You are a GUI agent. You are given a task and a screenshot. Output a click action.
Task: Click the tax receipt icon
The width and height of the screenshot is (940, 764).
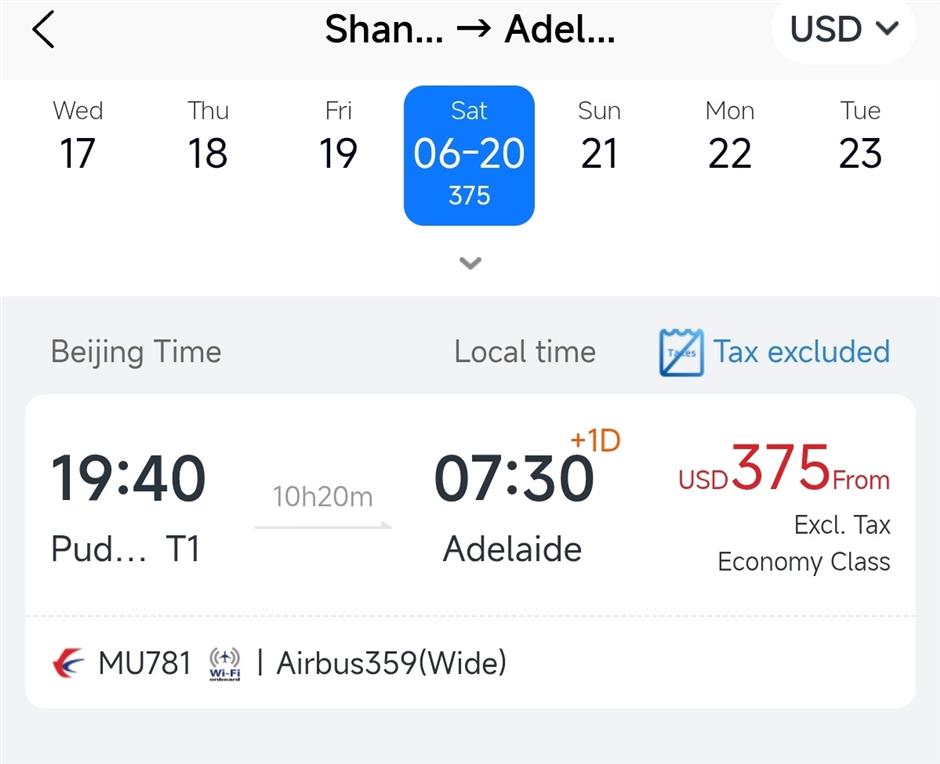point(681,352)
